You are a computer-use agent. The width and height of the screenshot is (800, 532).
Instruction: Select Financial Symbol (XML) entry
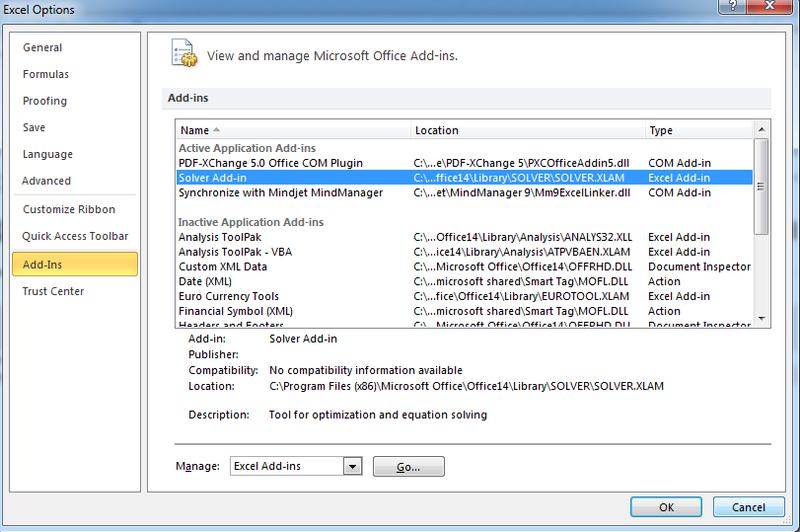tap(464, 311)
